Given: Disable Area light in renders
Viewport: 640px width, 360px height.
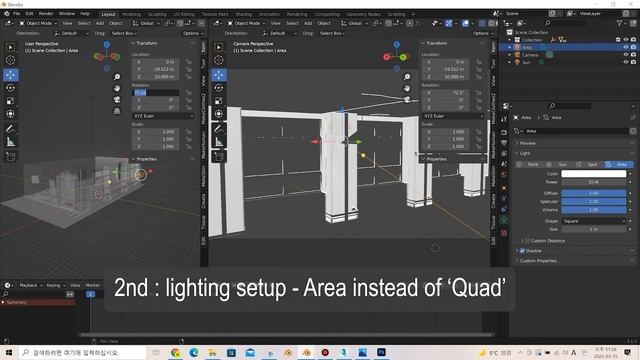Looking at the screenshot, I should 633,47.
